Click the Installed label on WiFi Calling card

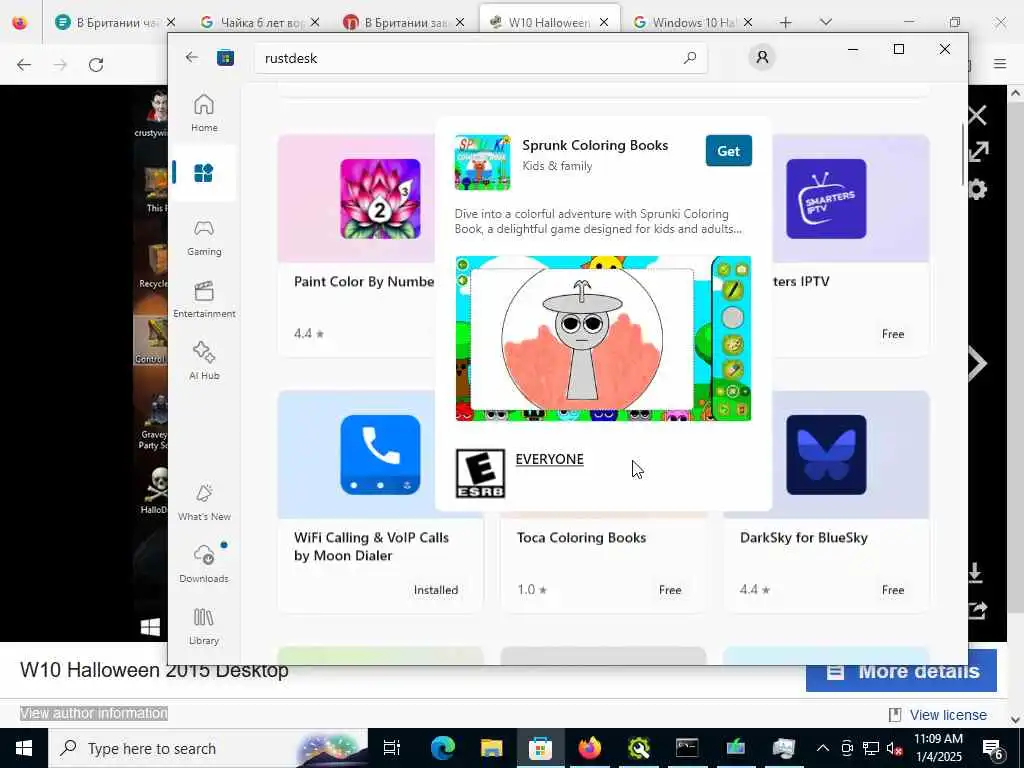(436, 590)
